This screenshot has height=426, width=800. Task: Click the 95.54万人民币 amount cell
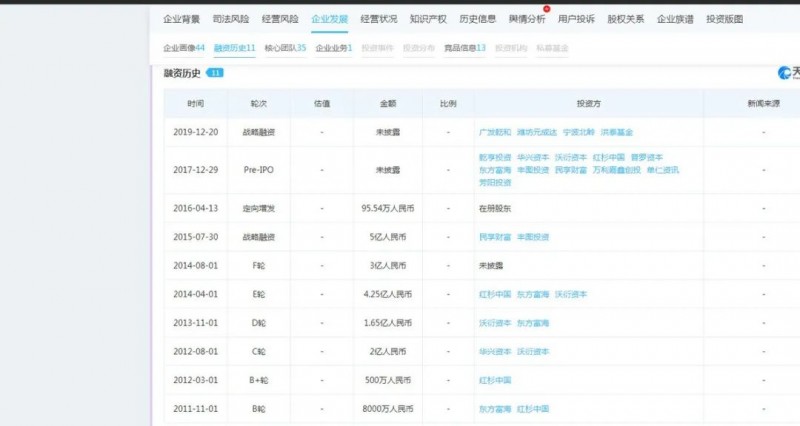point(388,209)
